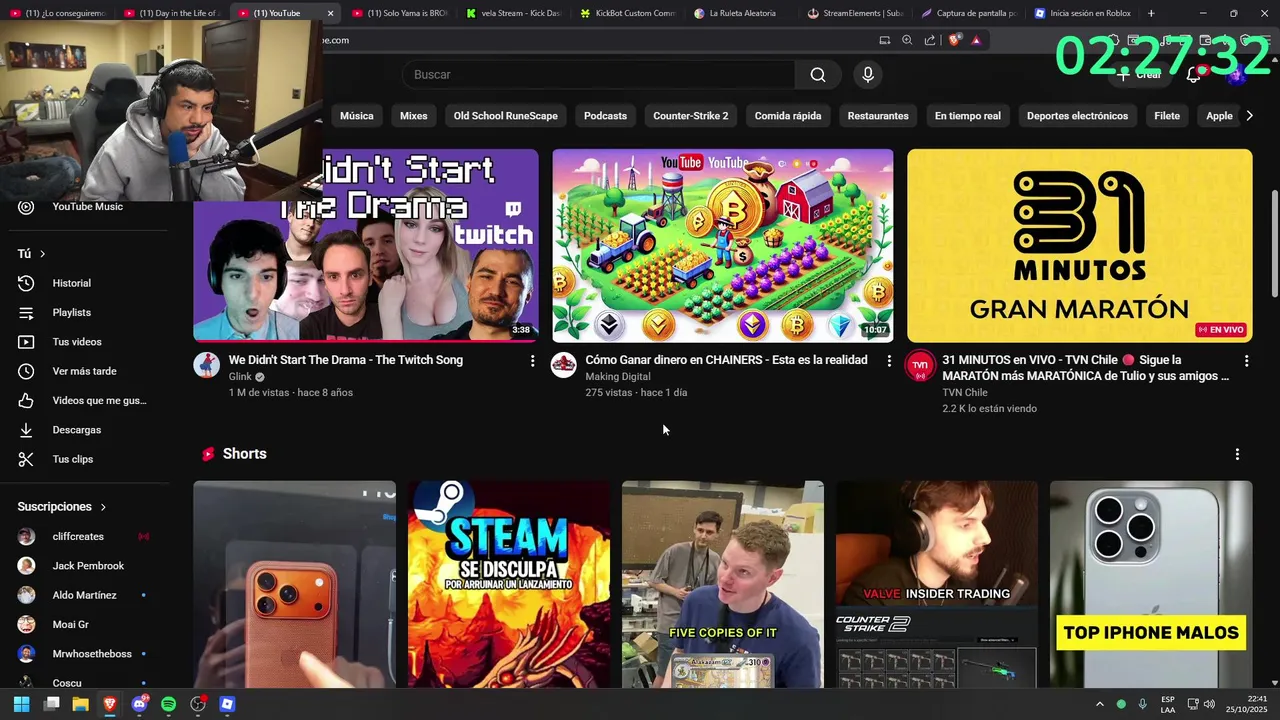Open the 31 Minutos Gran Maratón thumbnail
The height and width of the screenshot is (720, 1280).
point(1079,245)
